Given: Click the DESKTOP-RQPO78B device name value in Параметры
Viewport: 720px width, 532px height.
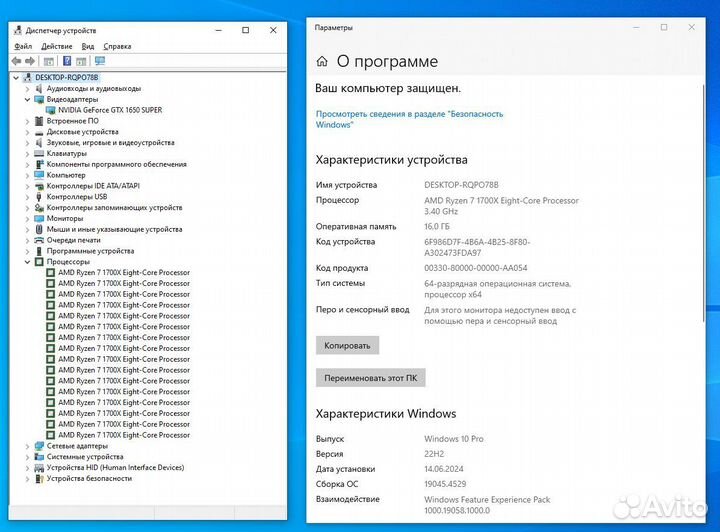Looking at the screenshot, I should tap(461, 185).
